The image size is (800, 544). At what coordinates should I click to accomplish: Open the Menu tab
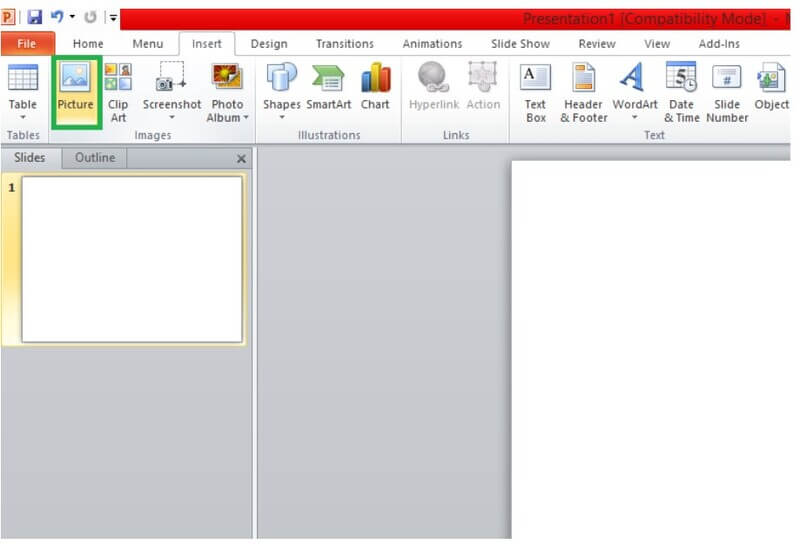(x=147, y=44)
